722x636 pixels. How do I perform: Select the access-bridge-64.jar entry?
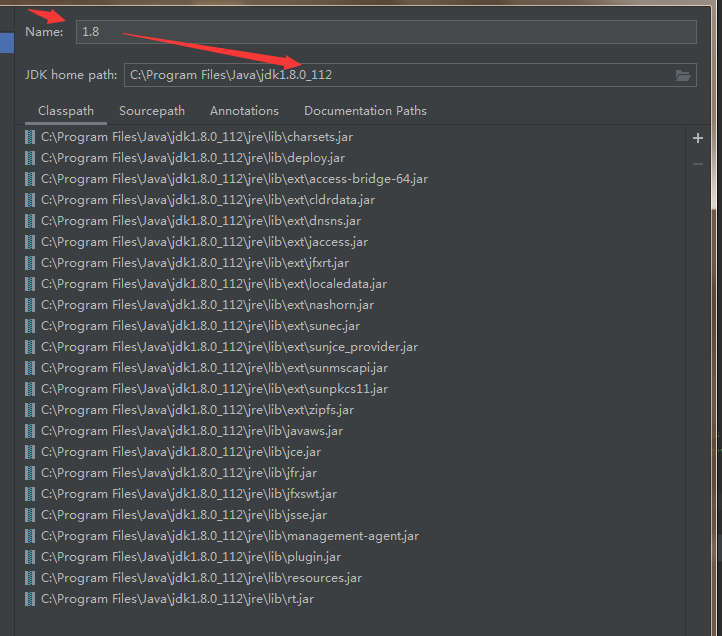234,179
